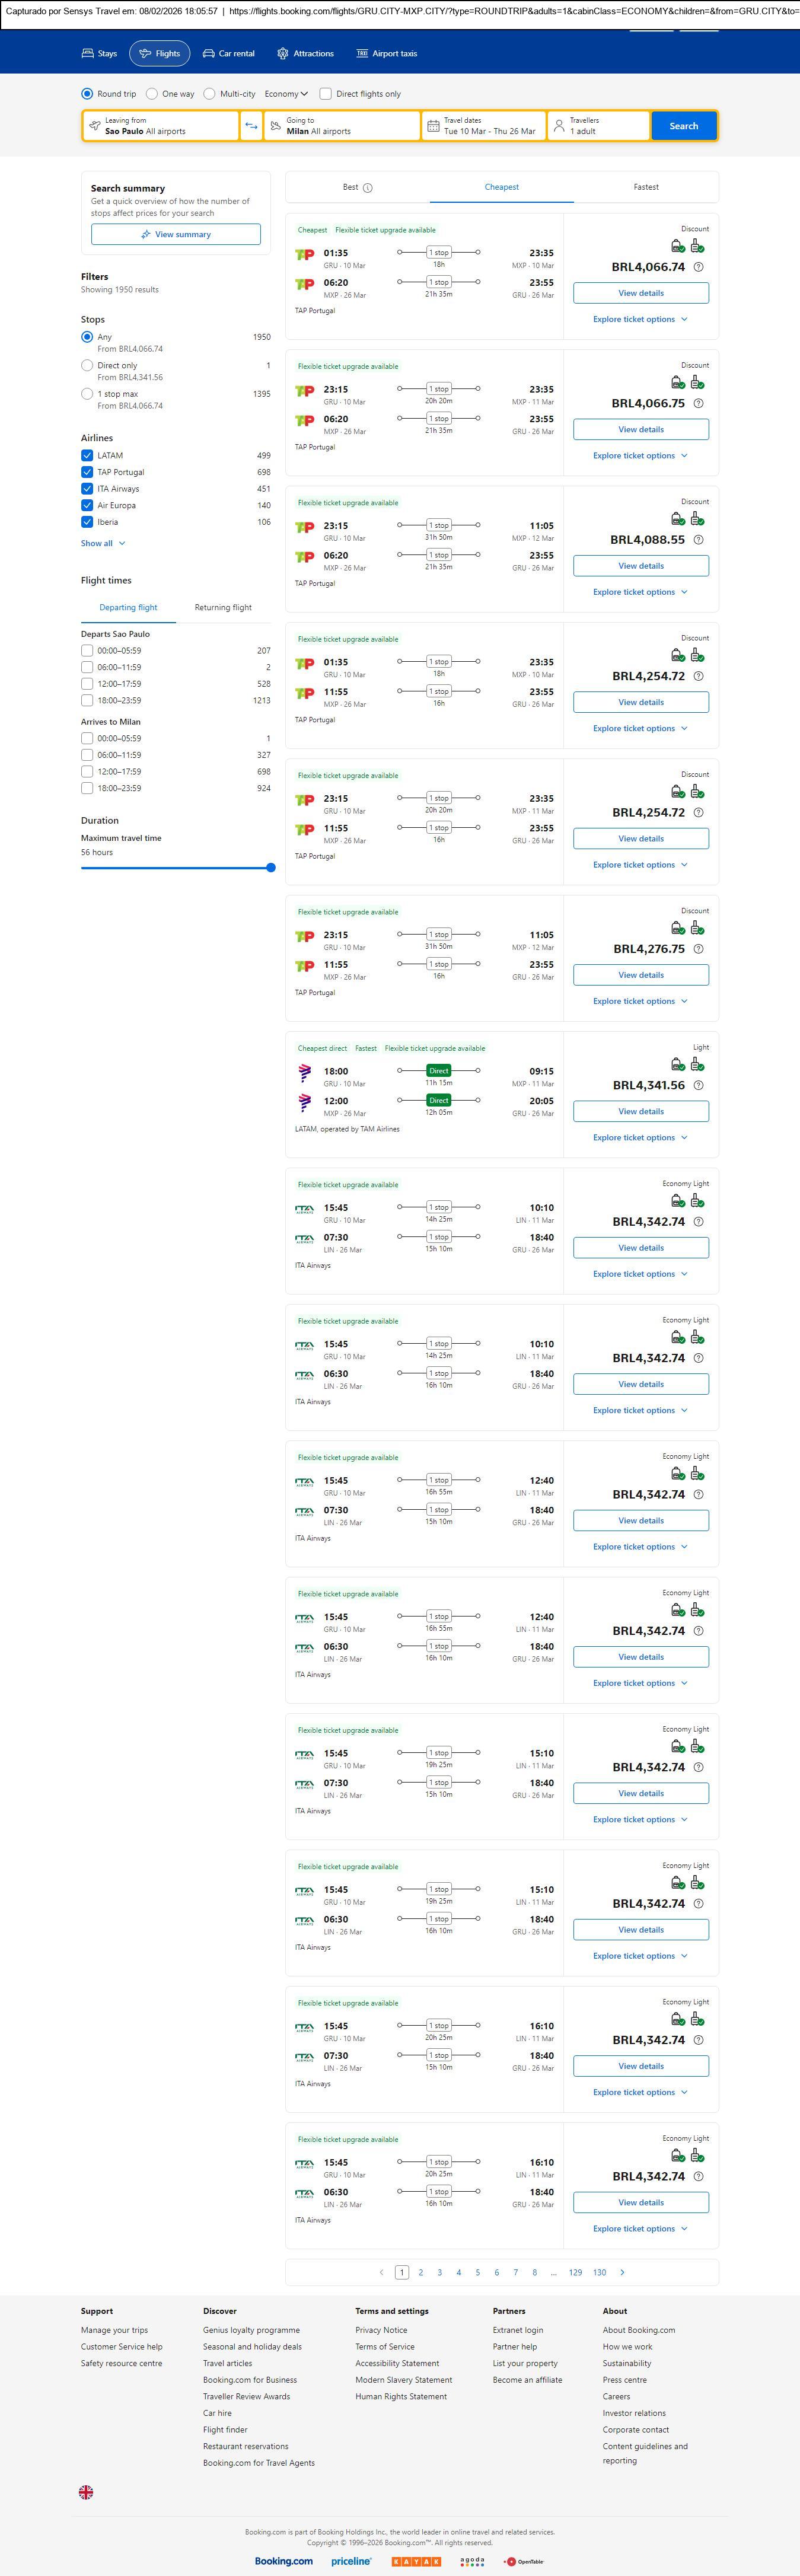Click the swap origin and destination arrows icon

pyautogui.click(x=251, y=126)
